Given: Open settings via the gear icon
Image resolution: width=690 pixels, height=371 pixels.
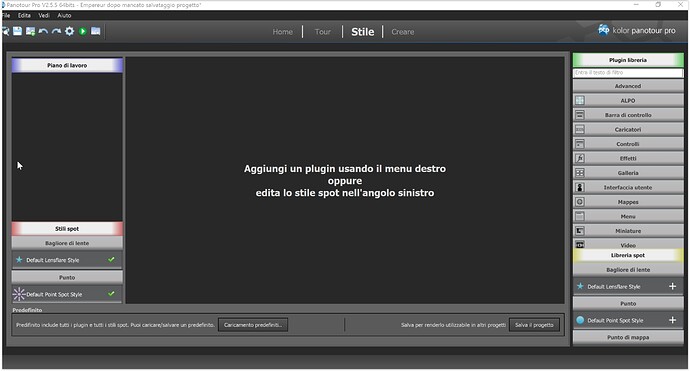Looking at the screenshot, I should coord(70,31).
